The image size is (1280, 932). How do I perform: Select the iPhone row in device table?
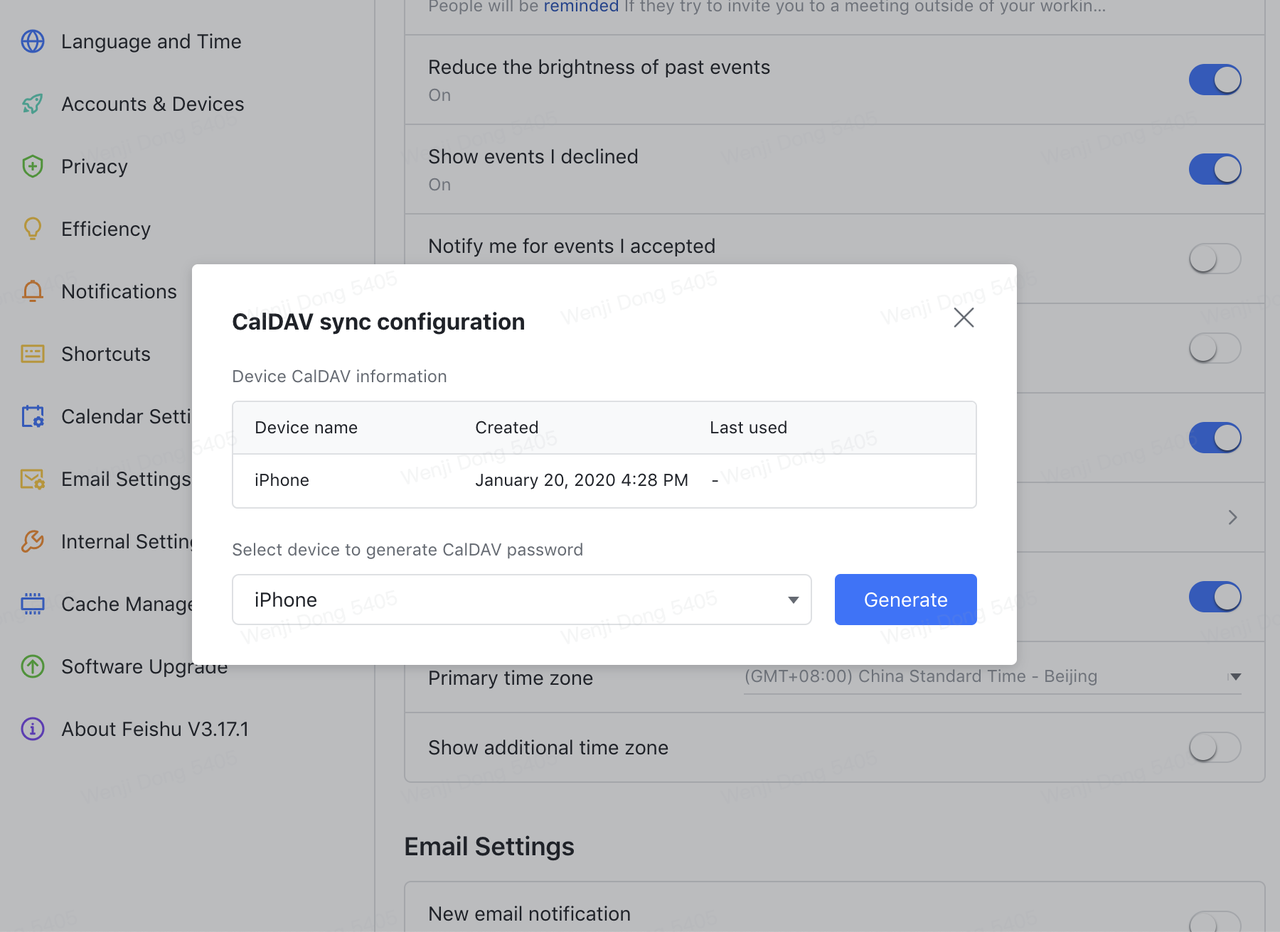[x=603, y=480]
